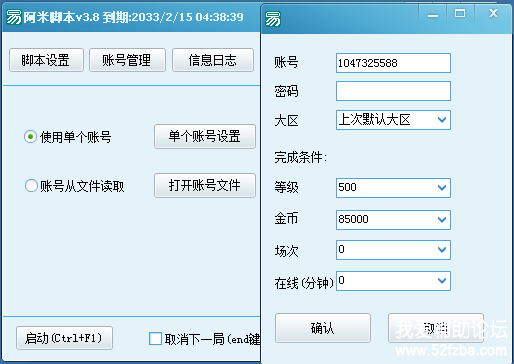514x364 pixels.
Task: Close the account dialog window
Action: (493, 14)
